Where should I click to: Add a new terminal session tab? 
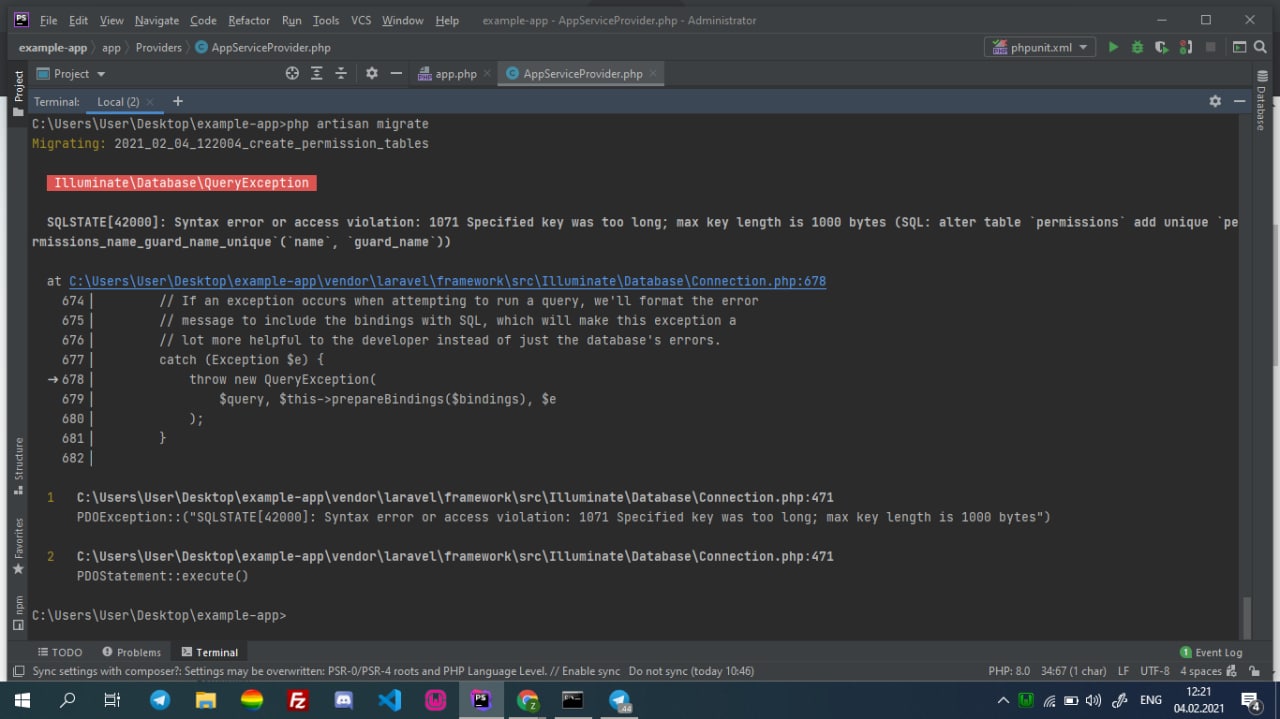pyautogui.click(x=178, y=101)
